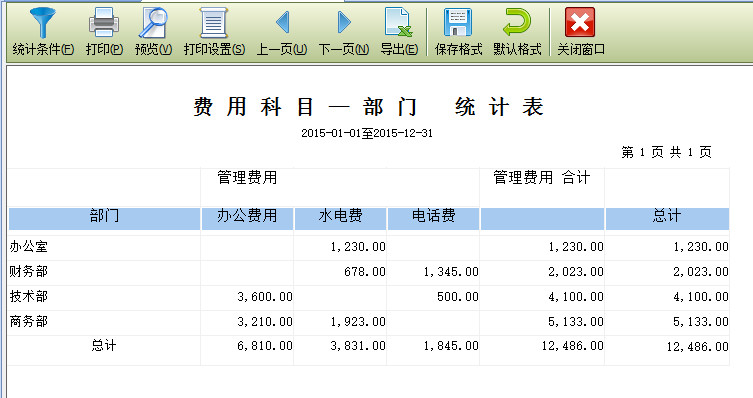Select the 财务部 row label

pyautogui.click(x=29, y=272)
